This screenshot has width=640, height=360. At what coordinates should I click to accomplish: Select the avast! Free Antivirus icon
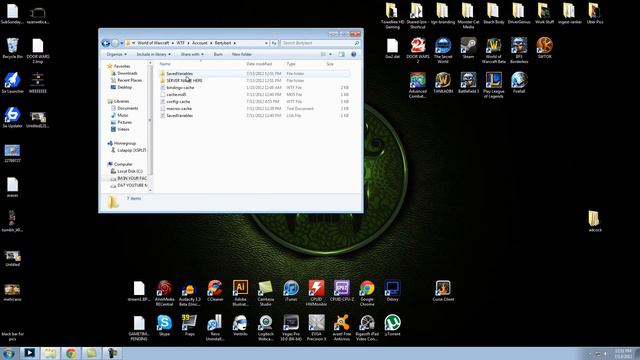pos(342,328)
